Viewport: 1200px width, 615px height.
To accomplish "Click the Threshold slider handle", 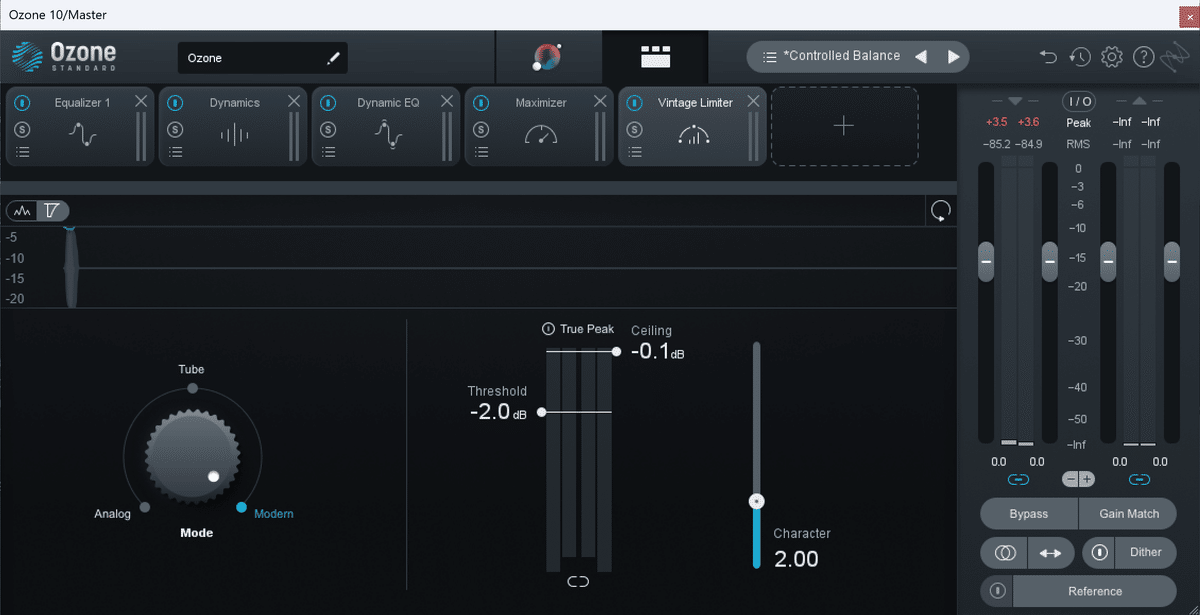I will [542, 412].
